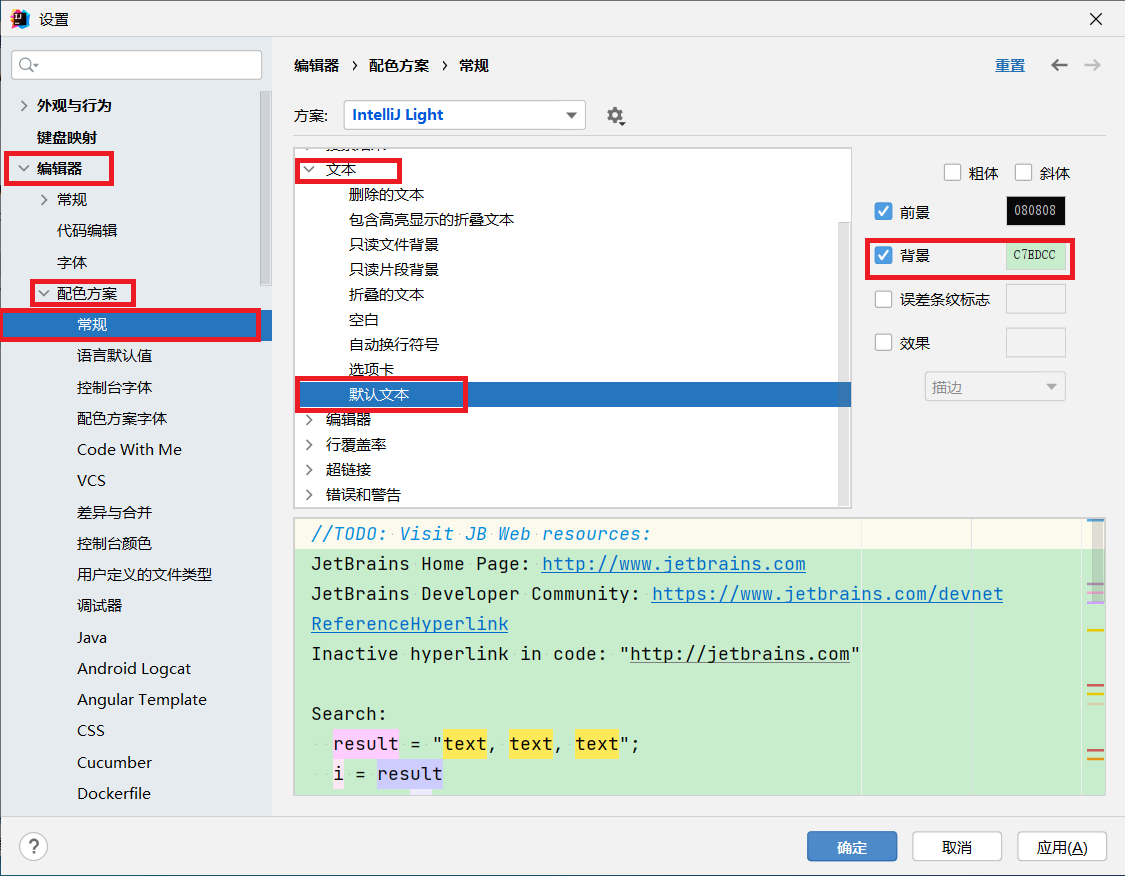Go forward with the right arrow icon
Screen dimensions: 1125x876
(1092, 65)
